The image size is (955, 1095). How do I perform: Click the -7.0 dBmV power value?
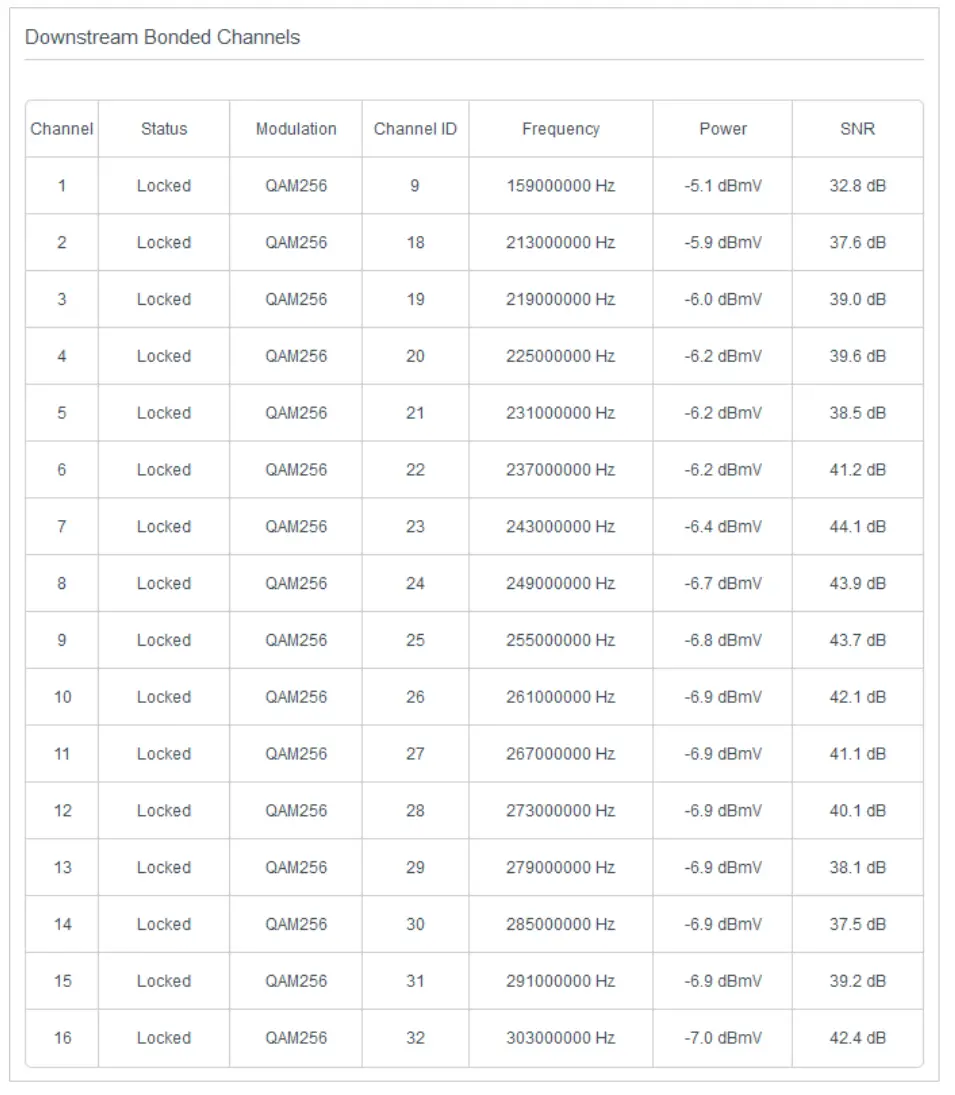pyautogui.click(x=723, y=1038)
